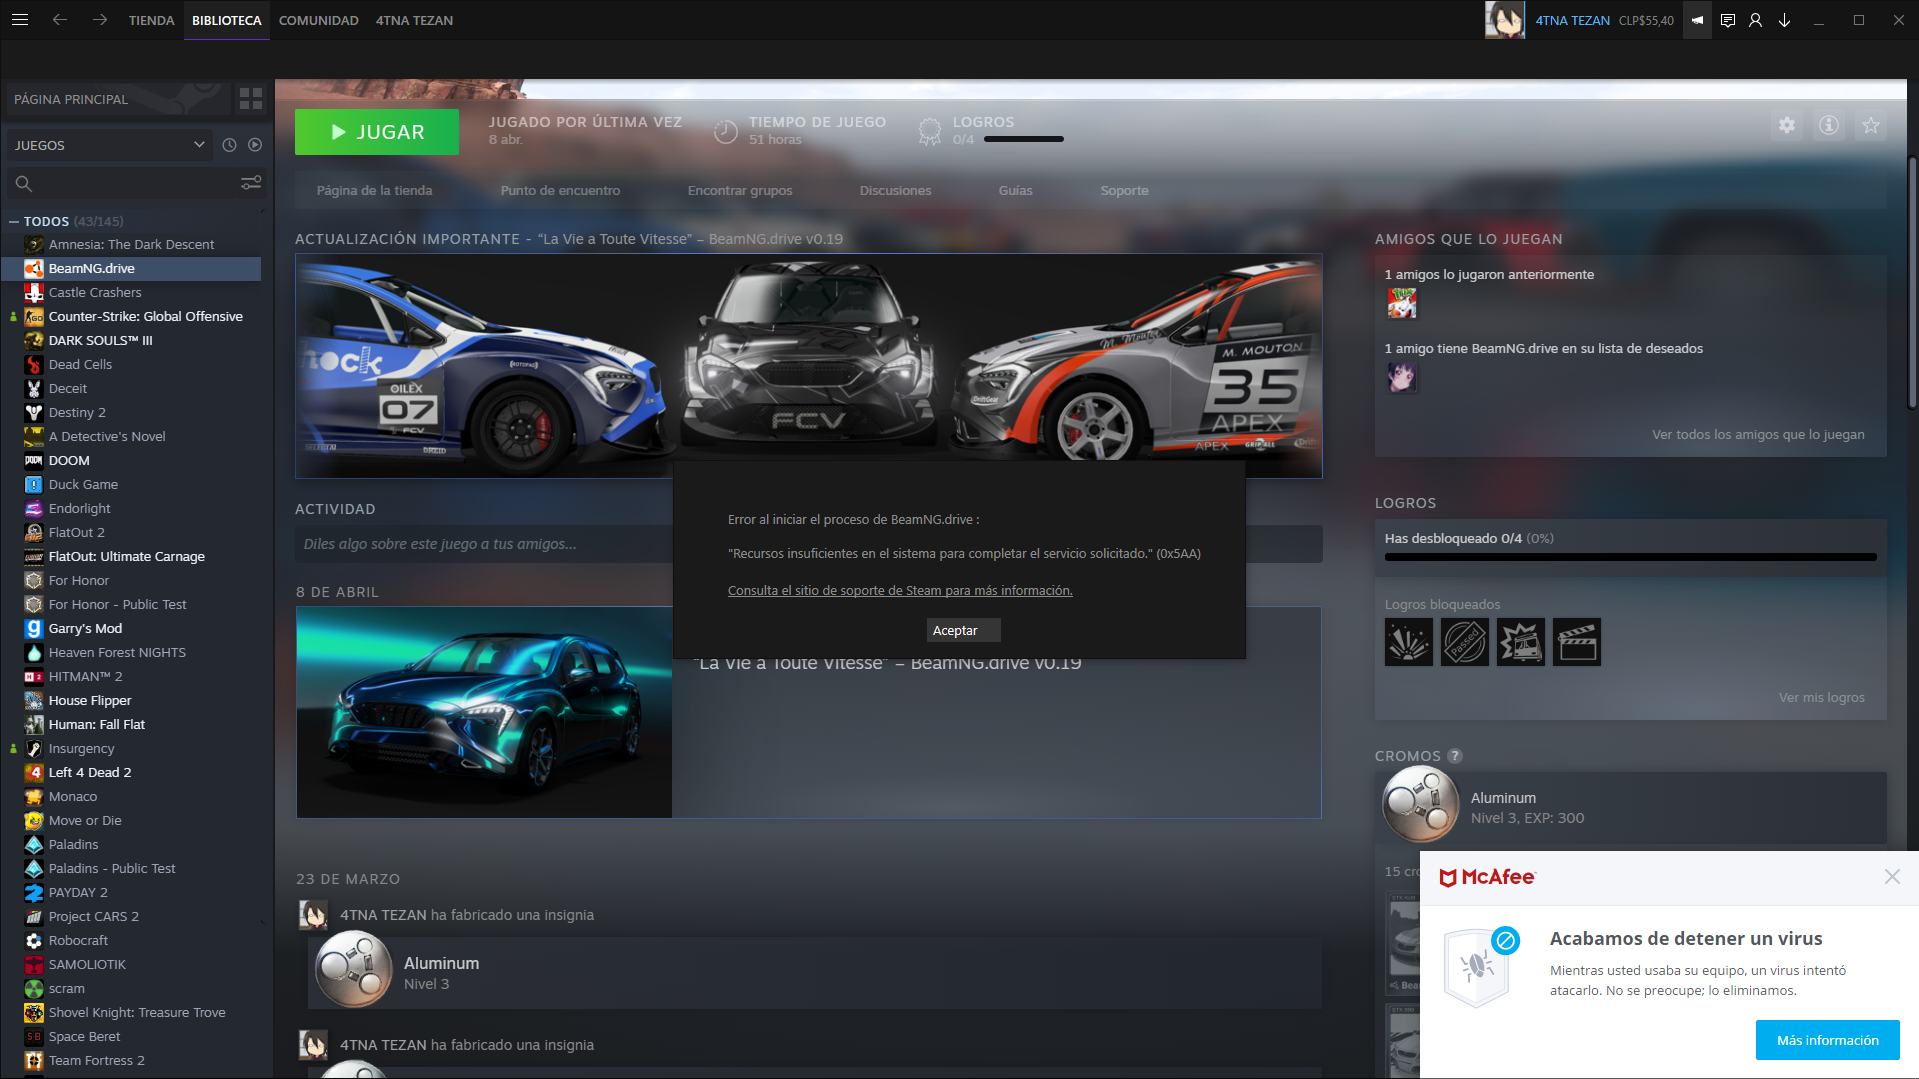Go forward with the right arrow
Viewport: 1919px width, 1079px height.
pyautogui.click(x=100, y=20)
